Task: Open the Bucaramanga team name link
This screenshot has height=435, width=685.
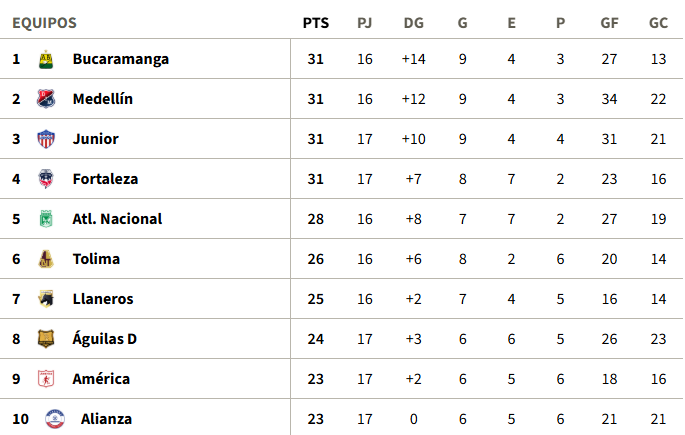Action: pyautogui.click(x=120, y=59)
